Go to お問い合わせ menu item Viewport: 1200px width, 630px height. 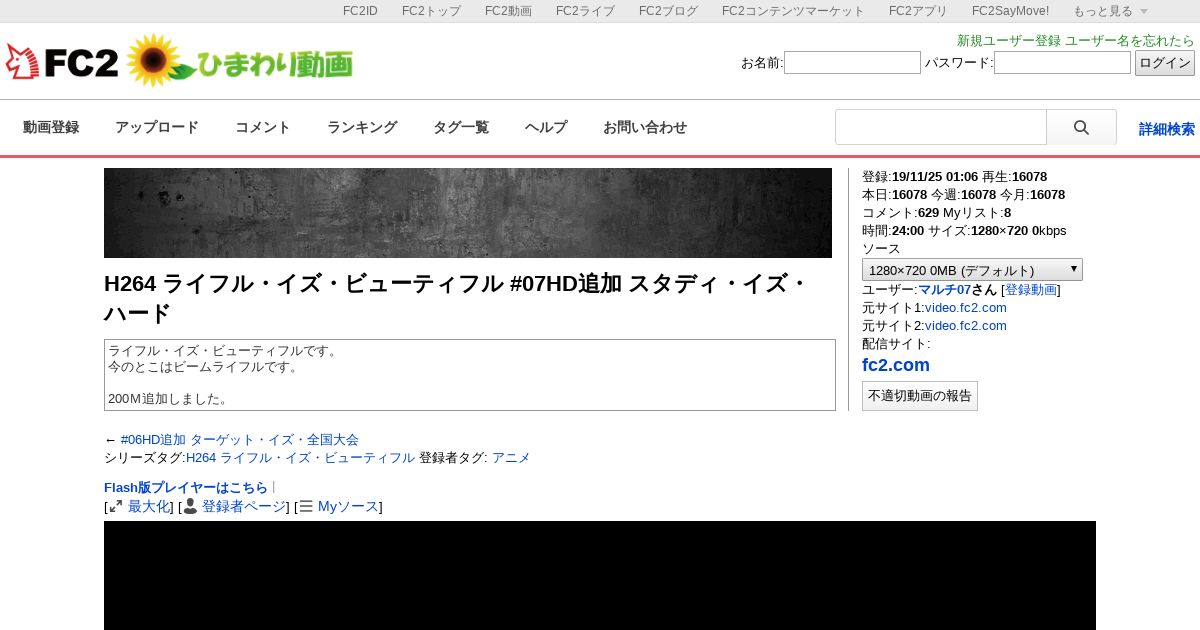tap(645, 127)
